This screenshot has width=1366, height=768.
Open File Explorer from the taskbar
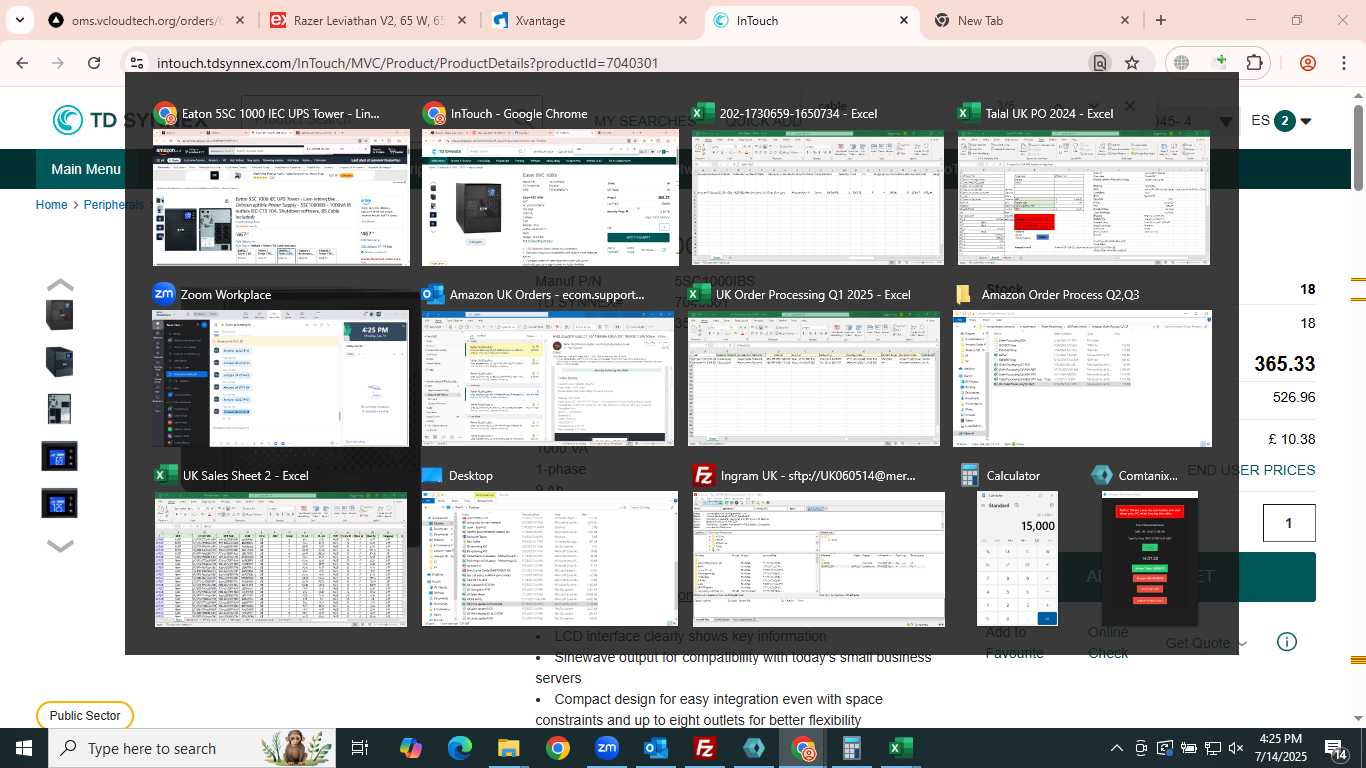click(x=509, y=748)
